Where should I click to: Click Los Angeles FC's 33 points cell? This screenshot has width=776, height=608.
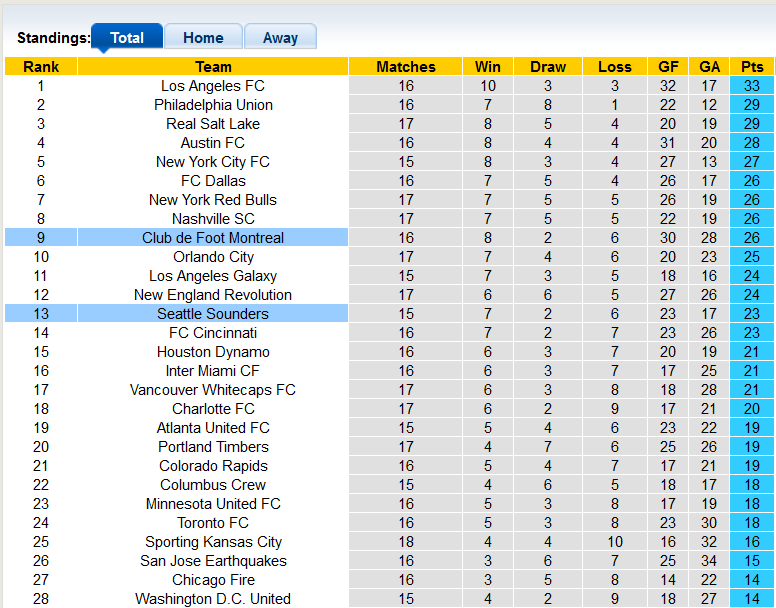[x=752, y=86]
